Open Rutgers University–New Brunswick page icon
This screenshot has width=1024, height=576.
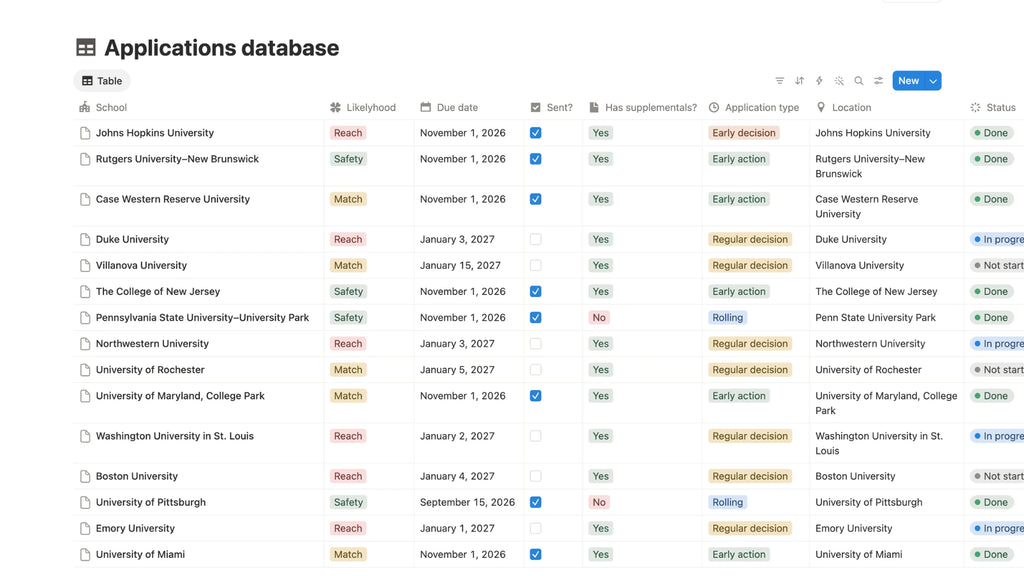tap(85, 159)
